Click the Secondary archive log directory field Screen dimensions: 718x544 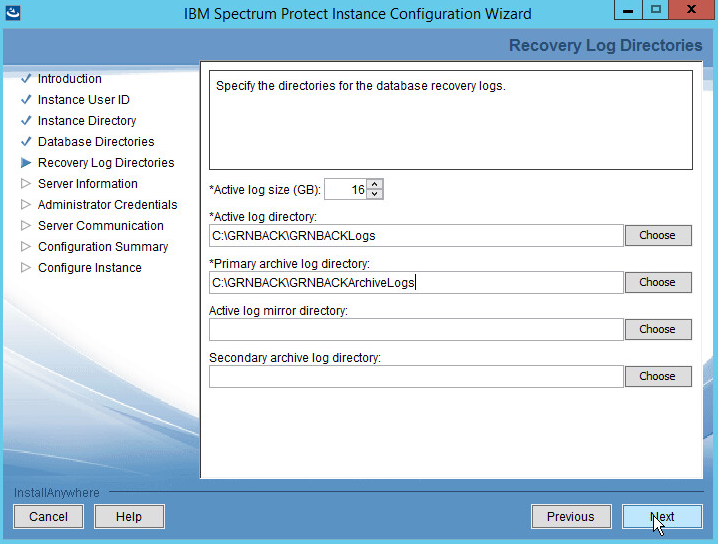click(x=415, y=377)
